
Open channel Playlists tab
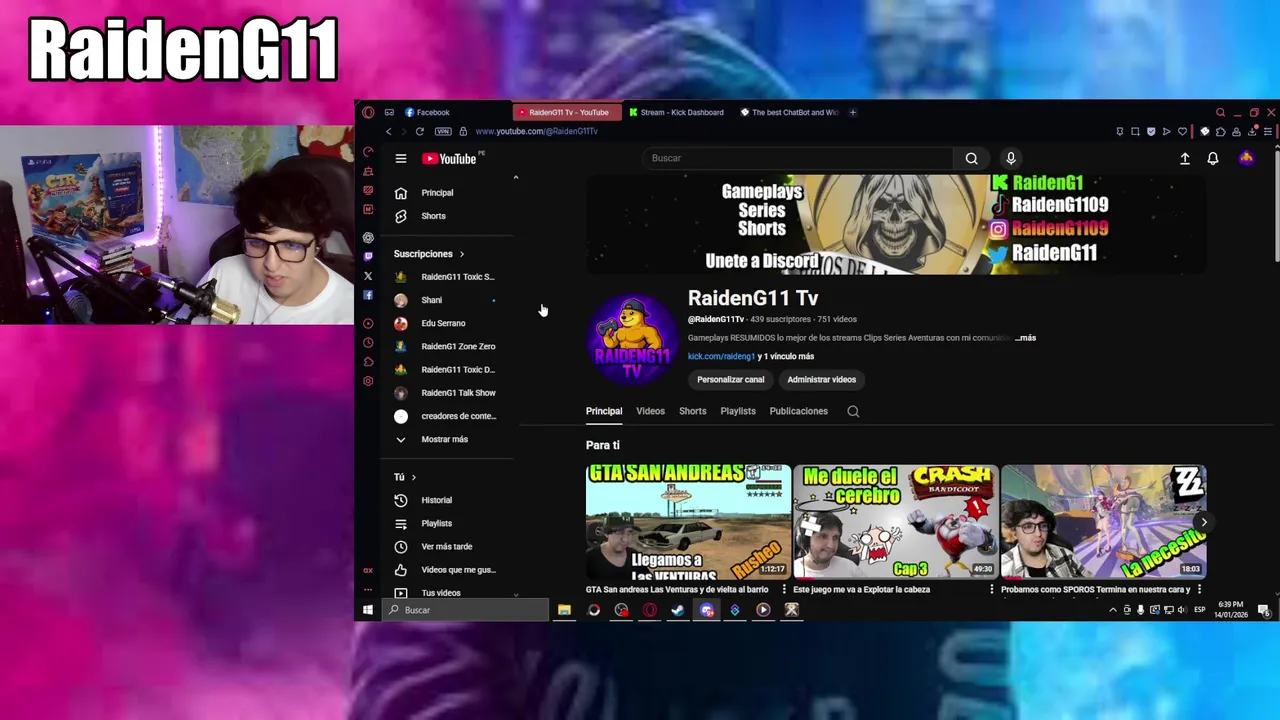click(x=738, y=411)
